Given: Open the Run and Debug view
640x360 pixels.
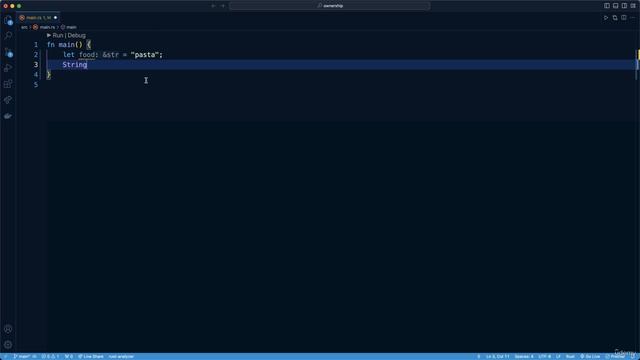Looking at the screenshot, I should coord(8,68).
